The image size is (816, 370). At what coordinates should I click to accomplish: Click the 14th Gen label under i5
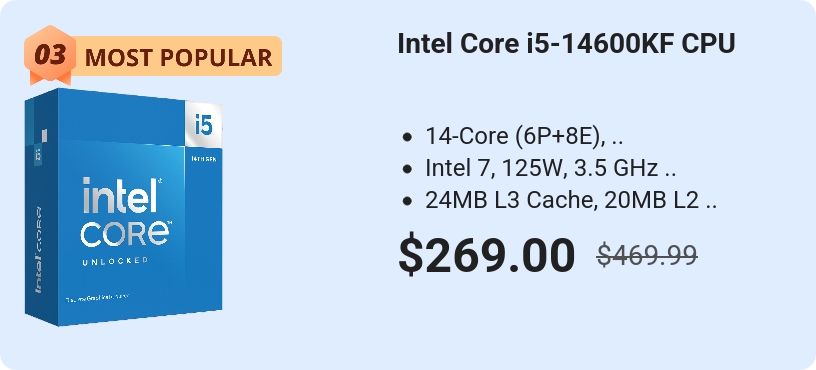203,158
